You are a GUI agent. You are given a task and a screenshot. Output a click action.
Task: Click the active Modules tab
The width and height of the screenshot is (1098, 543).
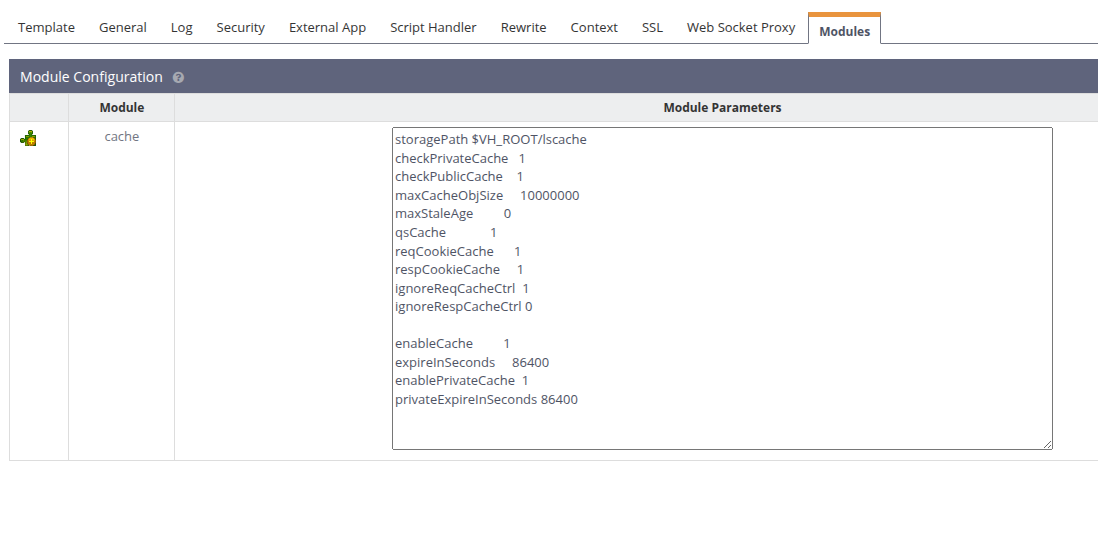844,31
